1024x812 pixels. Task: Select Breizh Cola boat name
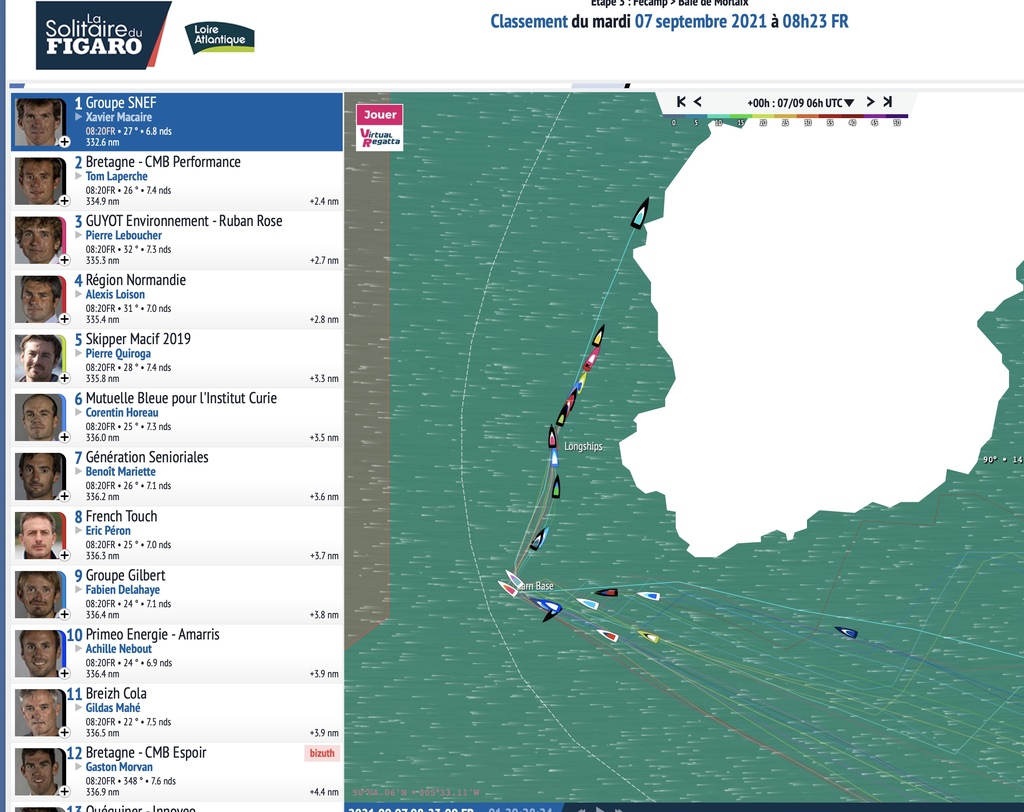tap(116, 693)
